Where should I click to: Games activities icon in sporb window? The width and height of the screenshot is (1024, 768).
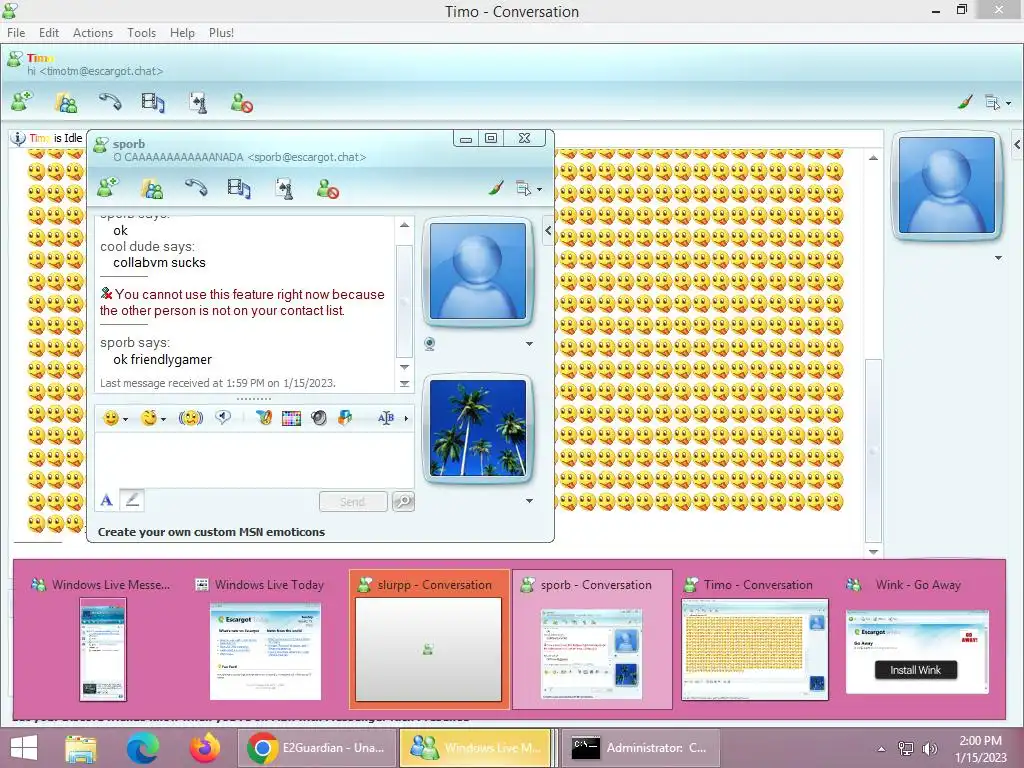(284, 189)
